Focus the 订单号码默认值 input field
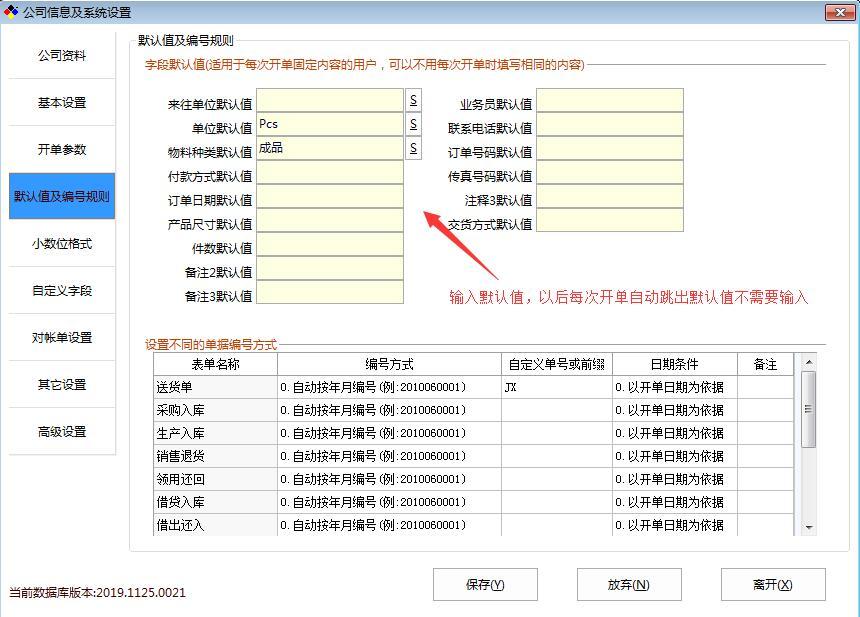The height and width of the screenshot is (617, 860). (x=610, y=148)
